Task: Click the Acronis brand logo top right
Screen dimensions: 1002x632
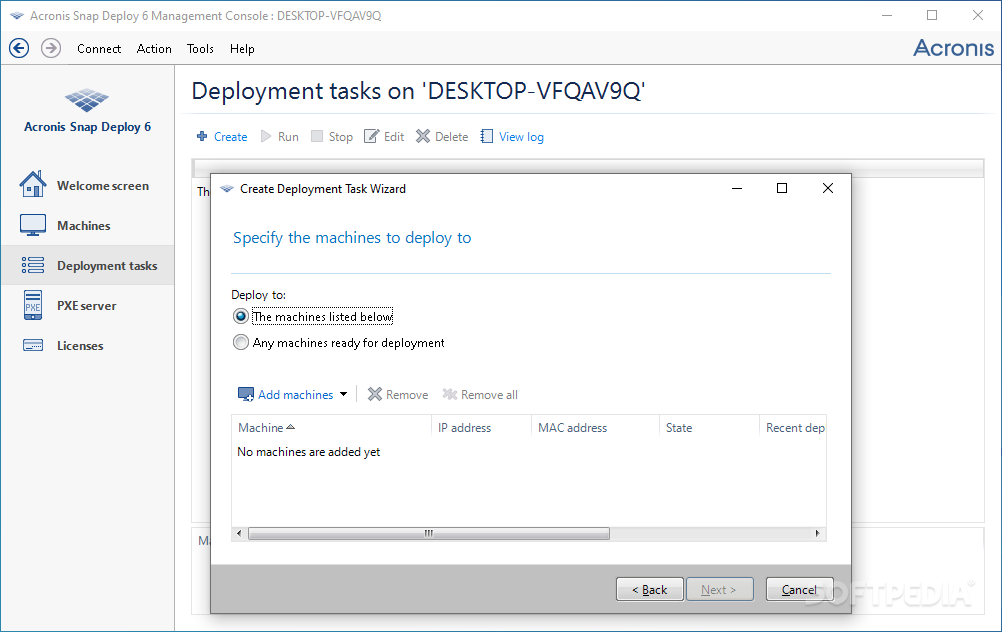Action: point(953,48)
